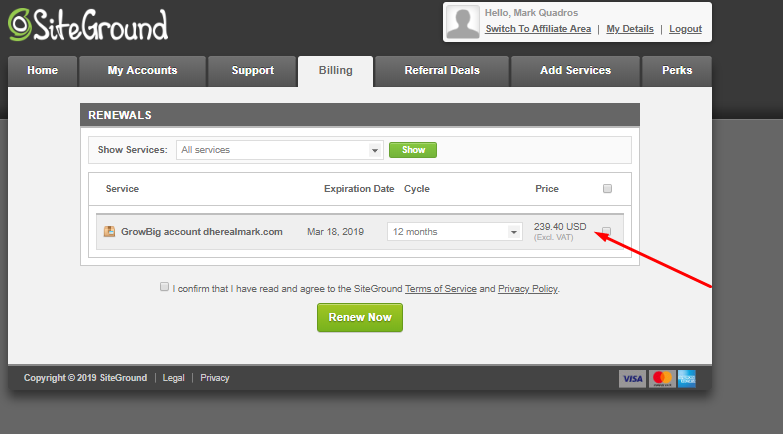This screenshot has height=434, width=783.
Task: Click the RENEWALS section heading
Action: (x=120, y=115)
